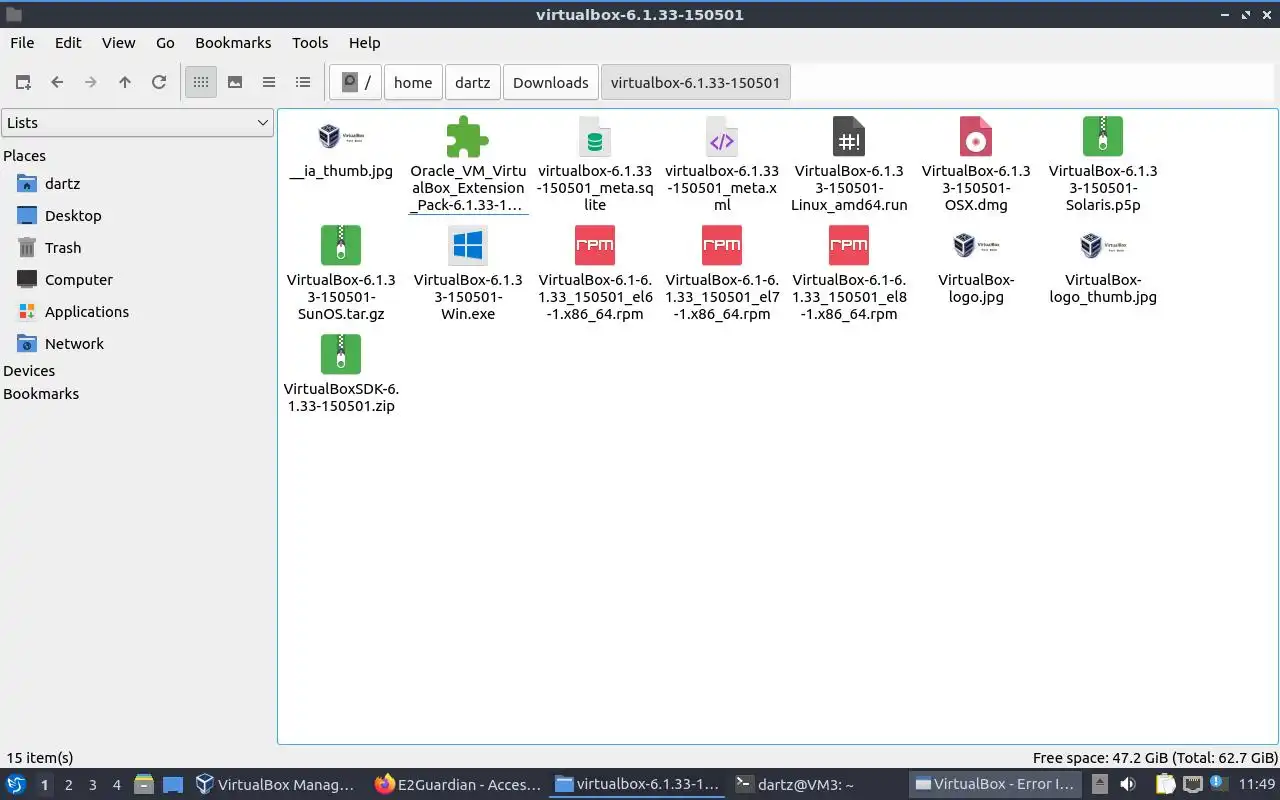Open the clipboard manager tray icon

1166,785
